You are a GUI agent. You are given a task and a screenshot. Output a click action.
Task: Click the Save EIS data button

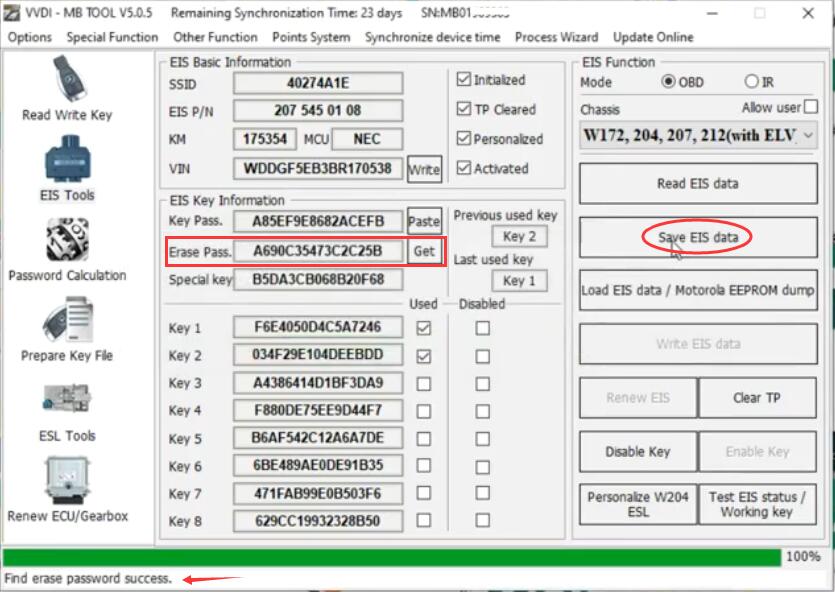[x=698, y=237]
